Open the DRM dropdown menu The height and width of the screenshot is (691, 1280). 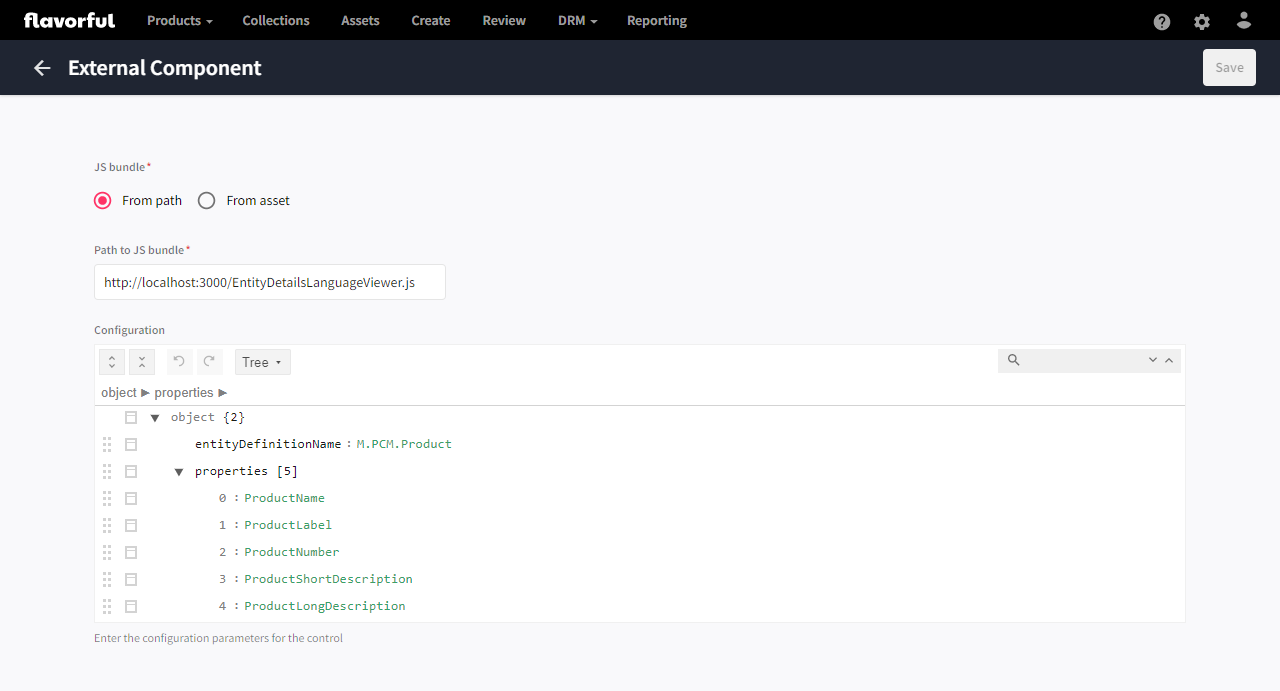click(577, 20)
